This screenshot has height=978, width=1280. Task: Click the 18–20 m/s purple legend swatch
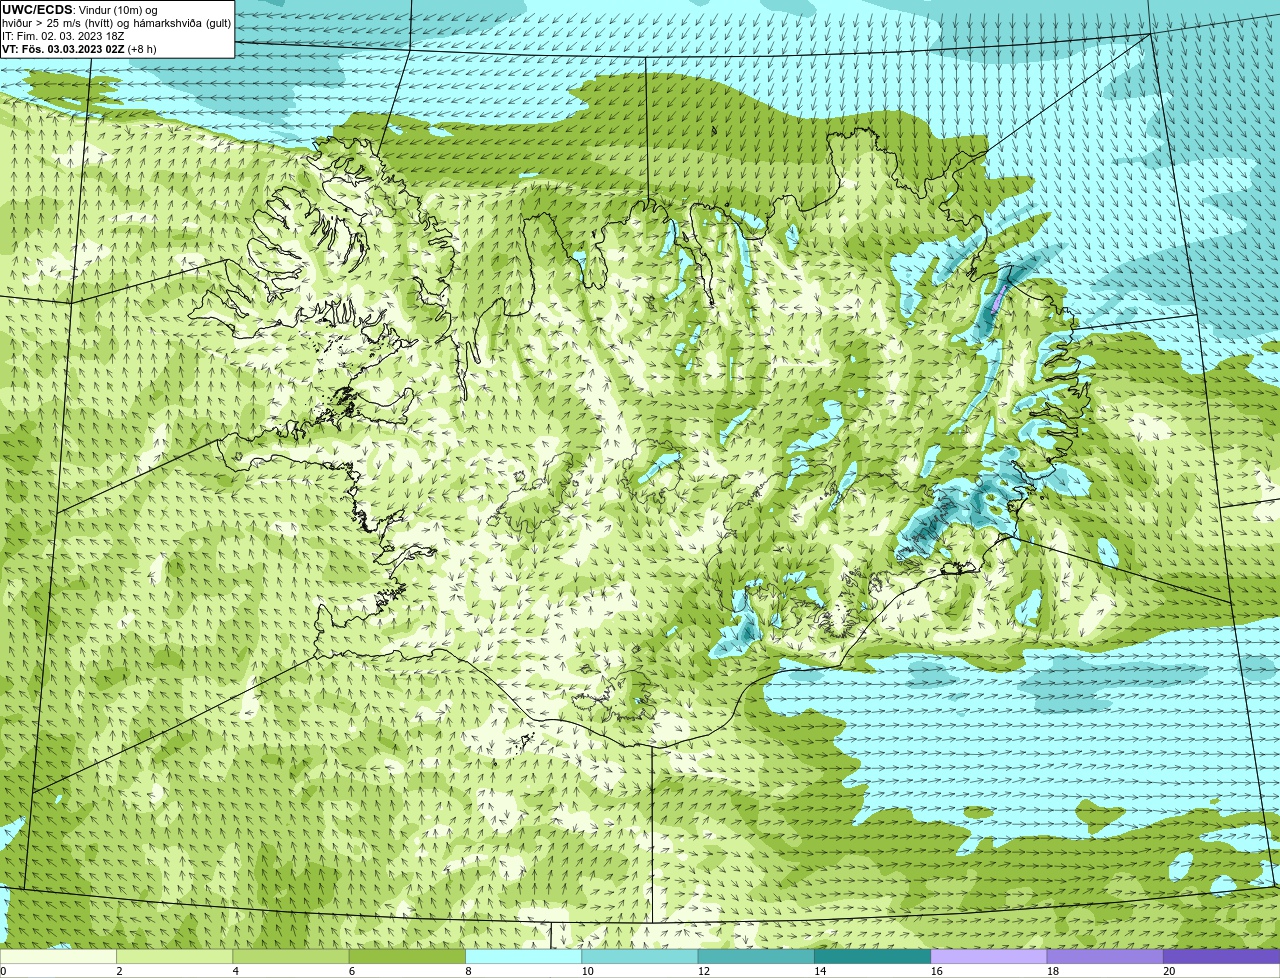(x=1105, y=956)
